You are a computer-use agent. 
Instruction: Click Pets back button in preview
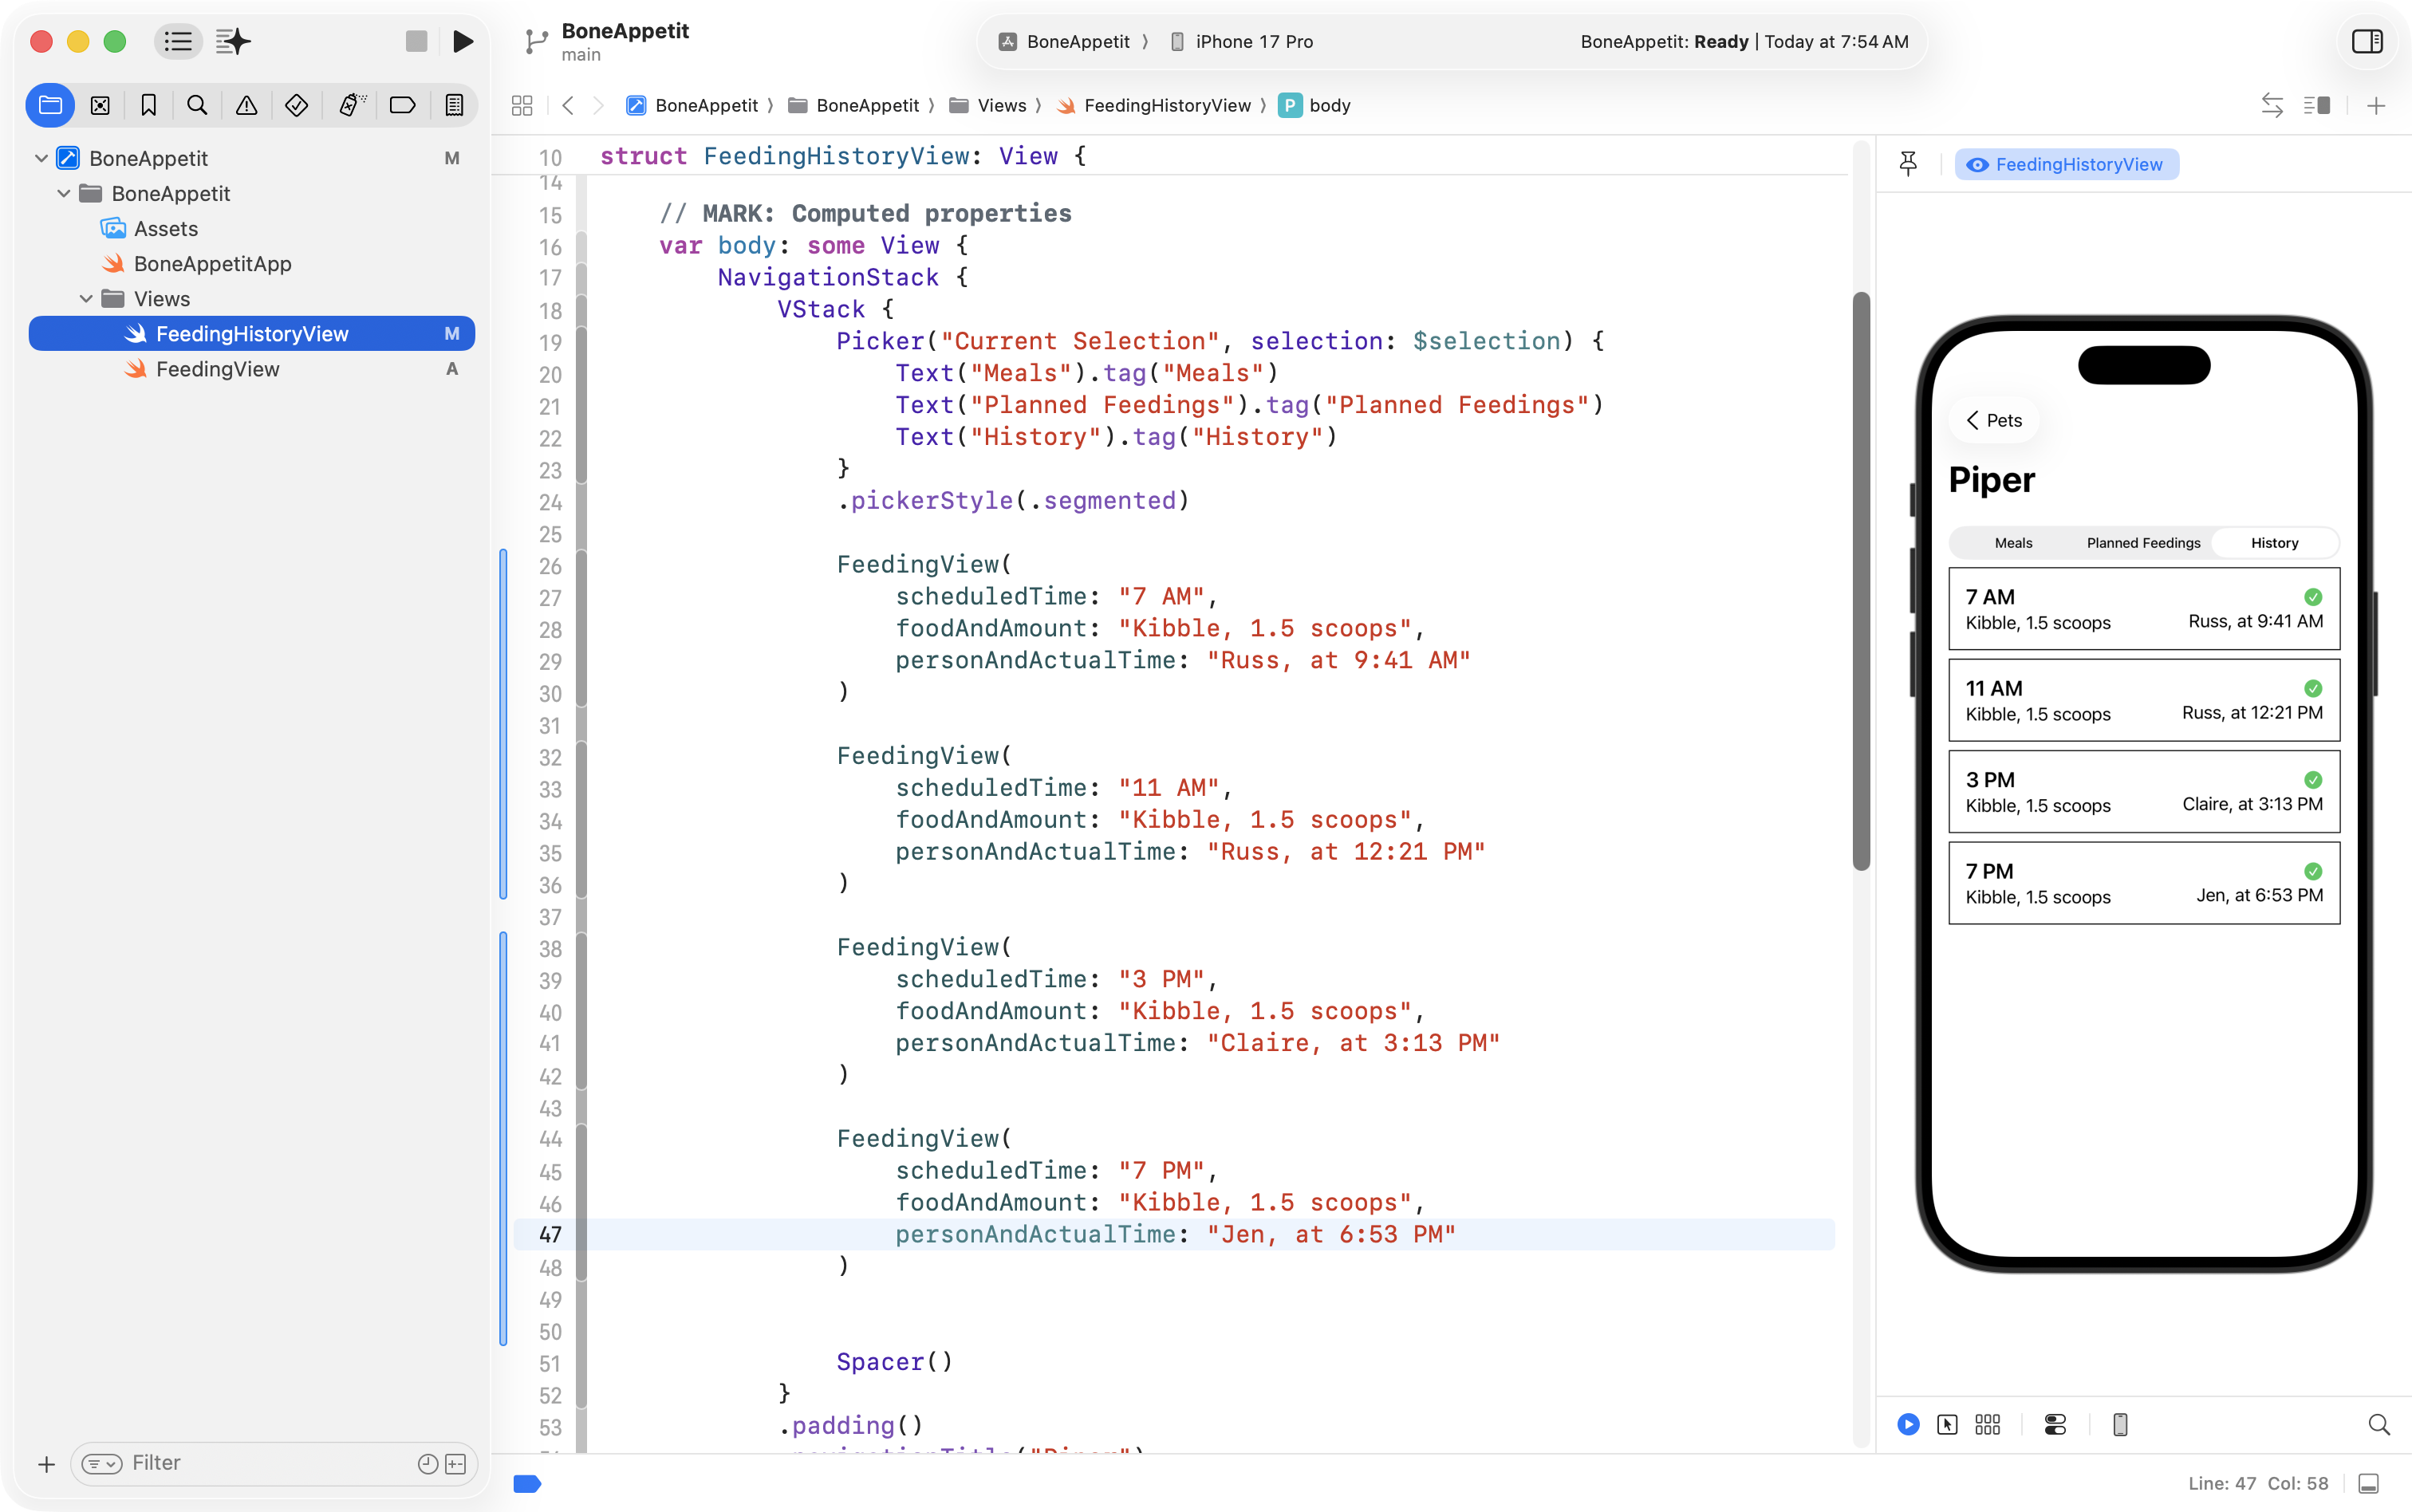[1994, 420]
